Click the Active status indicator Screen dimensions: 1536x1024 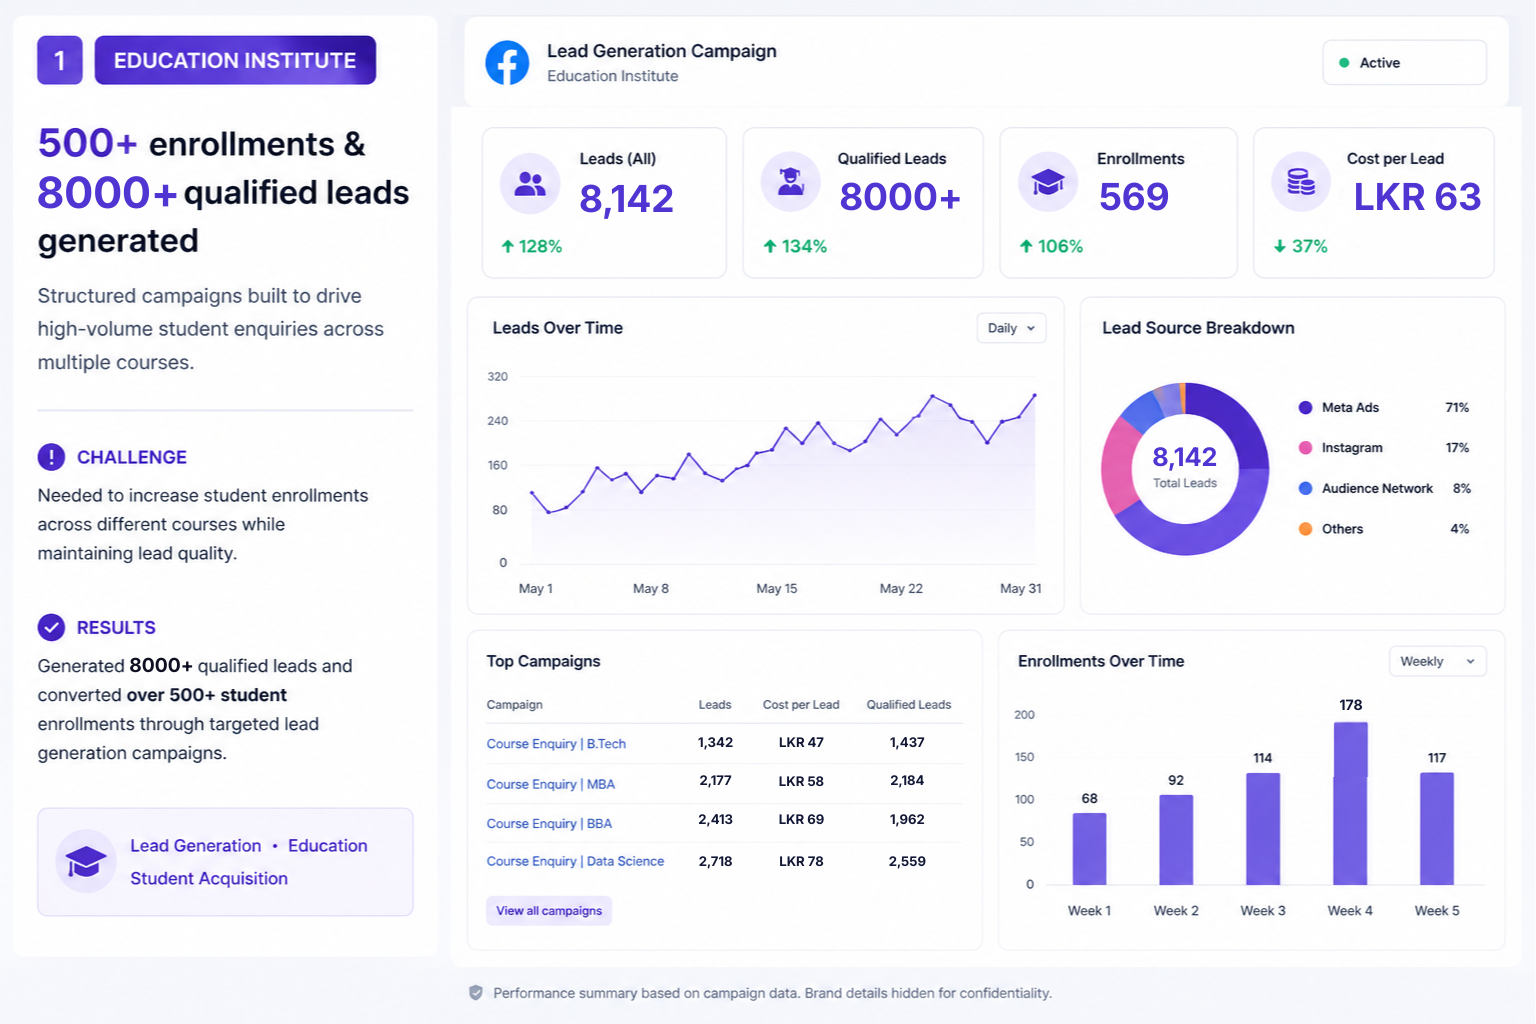coord(1404,63)
